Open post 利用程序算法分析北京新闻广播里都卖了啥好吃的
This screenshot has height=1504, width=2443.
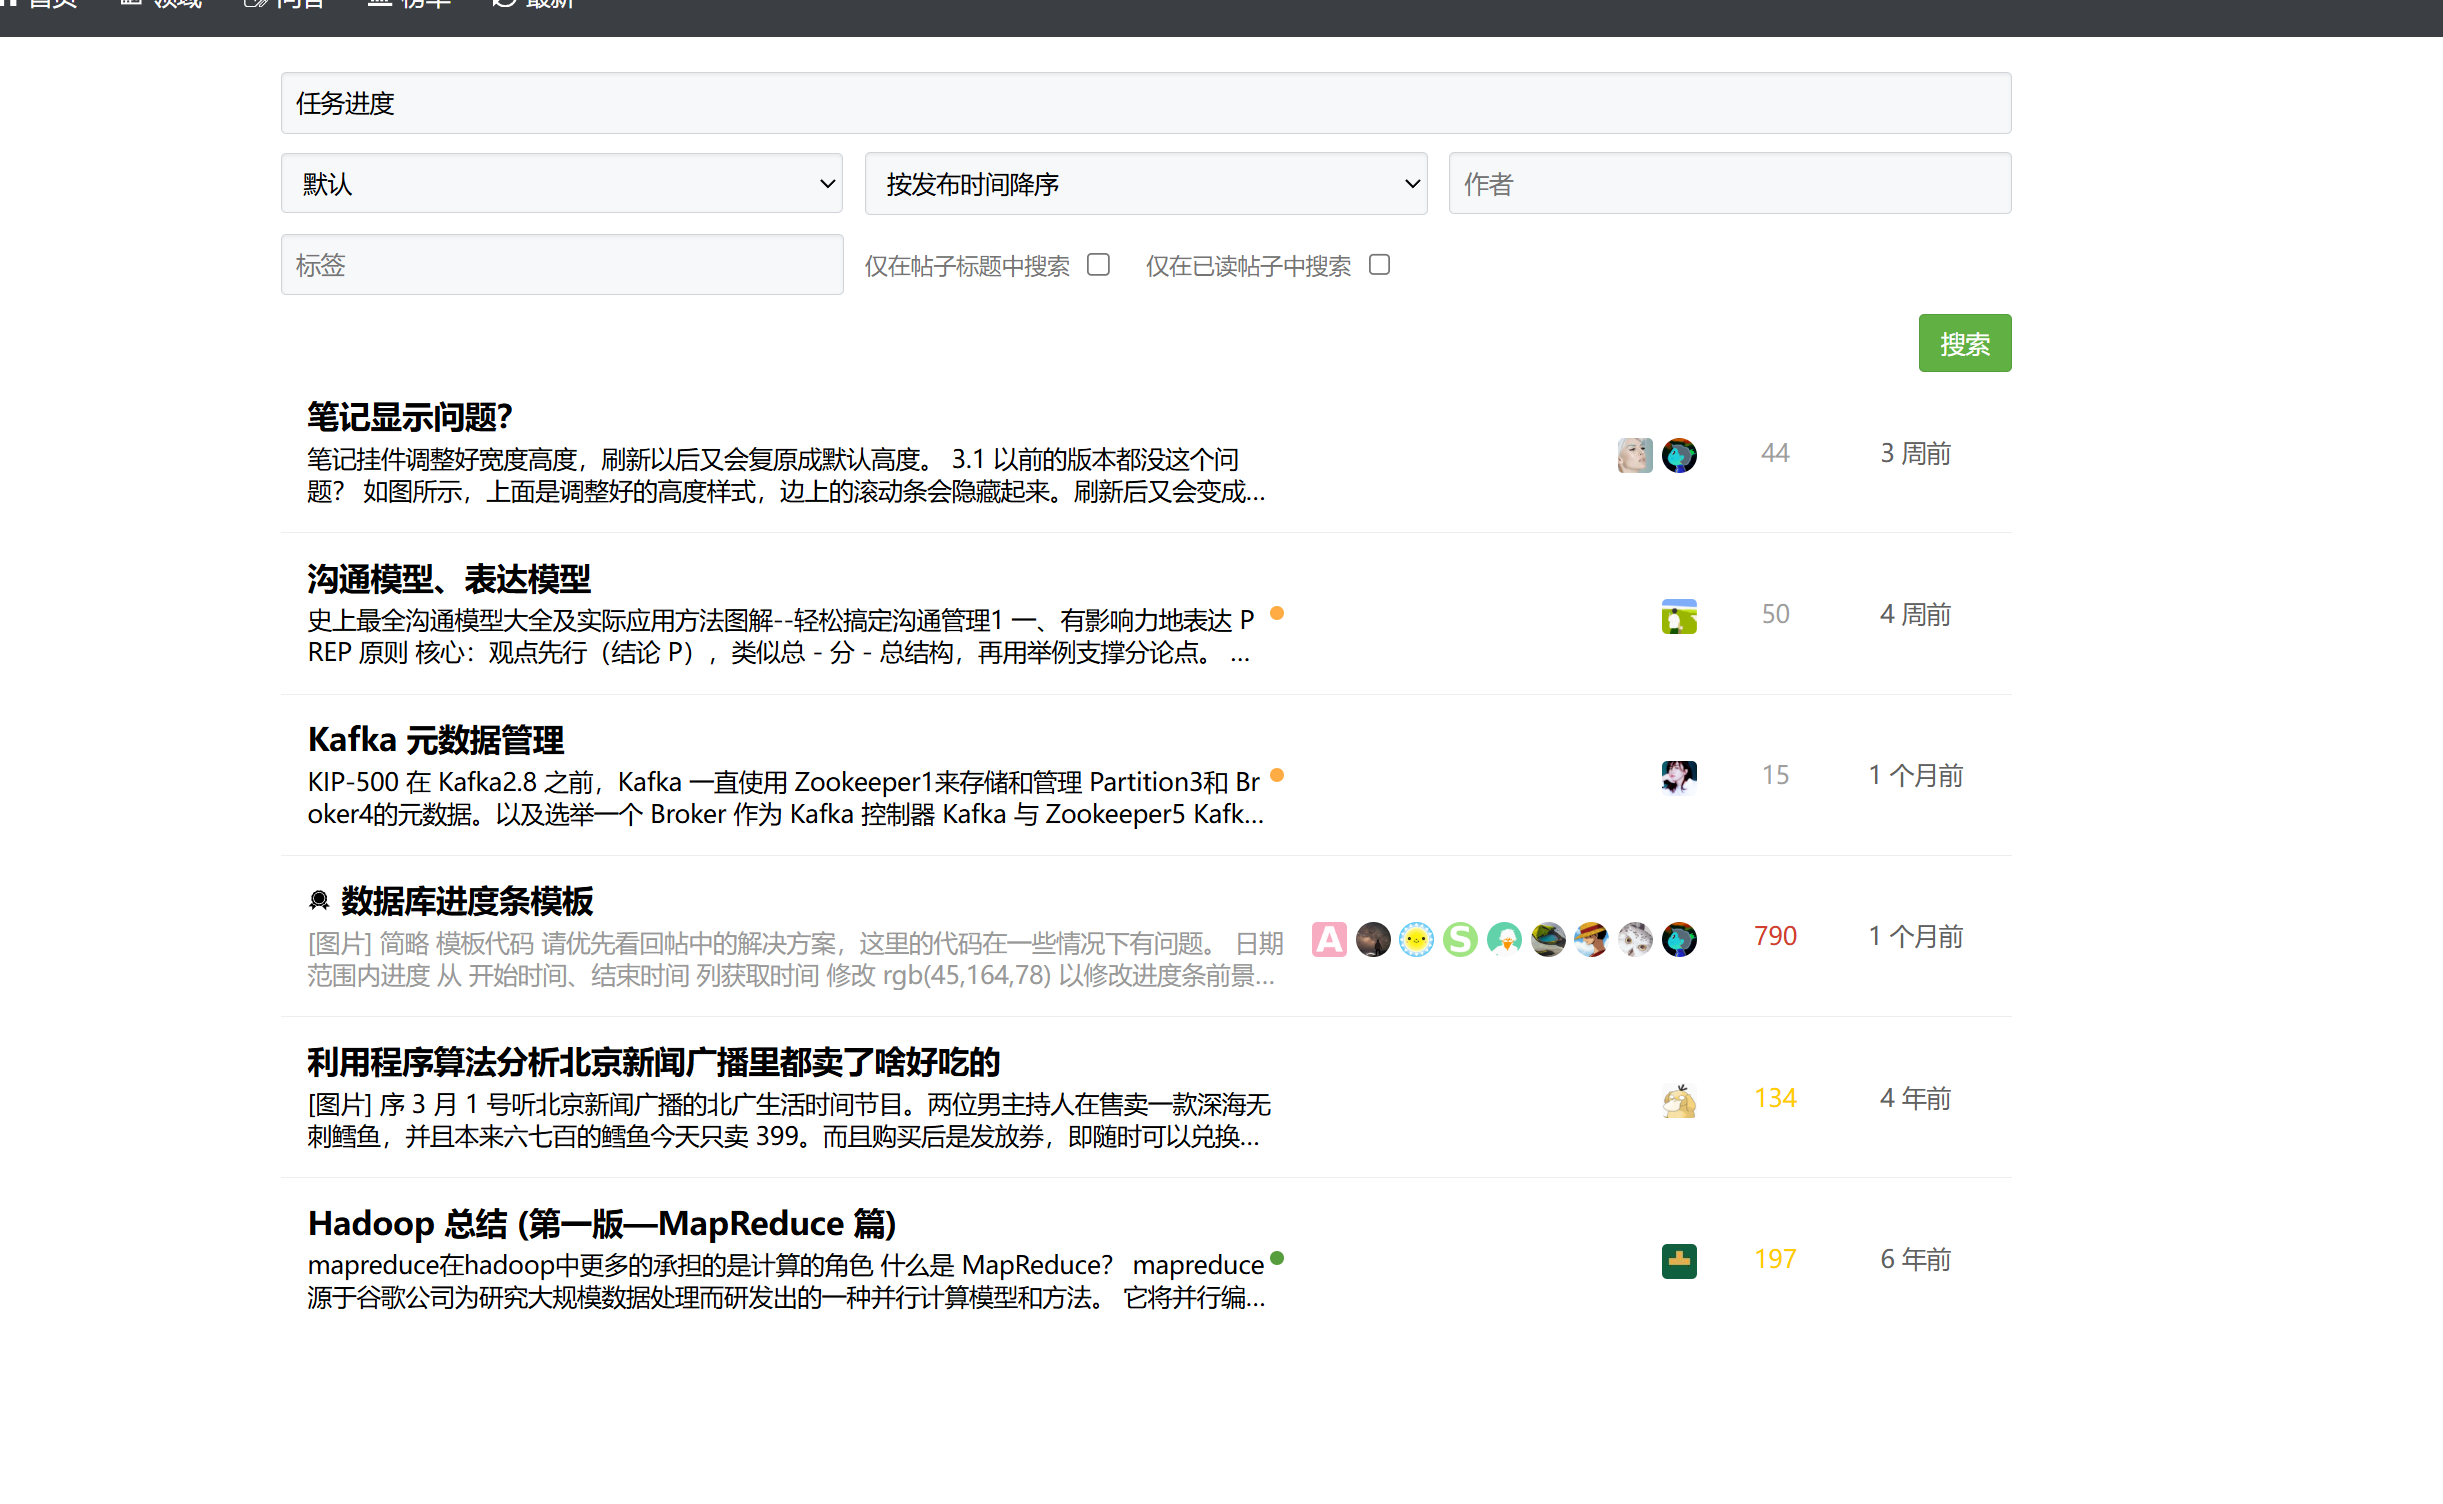[654, 1062]
